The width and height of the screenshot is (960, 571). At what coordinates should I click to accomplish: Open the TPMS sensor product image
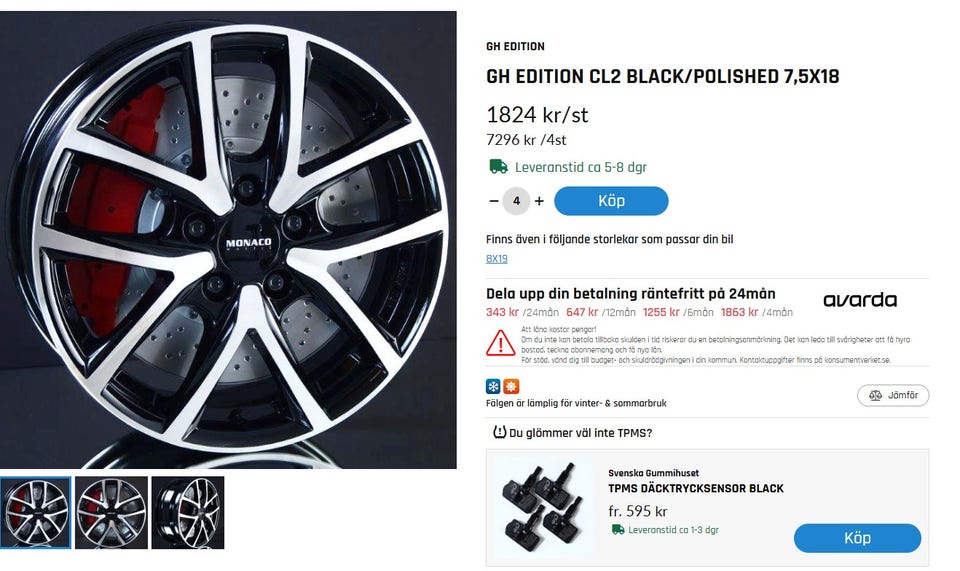pyautogui.click(x=543, y=506)
